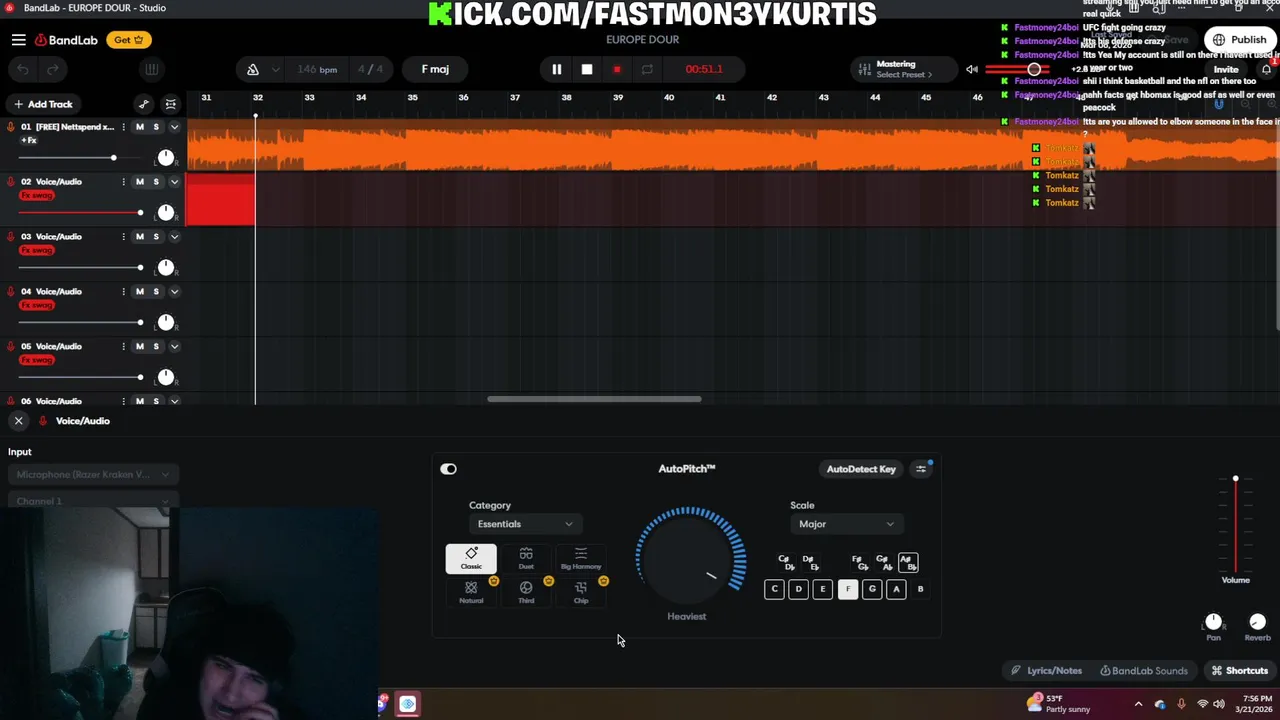Select the Chip AutoPitch effect
This screenshot has width=1280, height=720.
[581, 592]
